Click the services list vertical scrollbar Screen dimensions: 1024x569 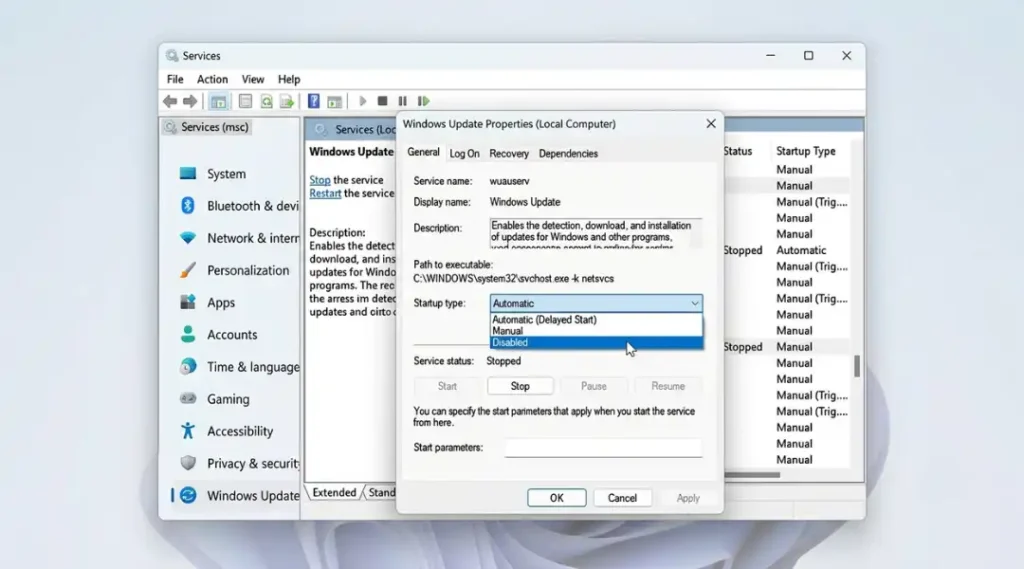pos(857,366)
